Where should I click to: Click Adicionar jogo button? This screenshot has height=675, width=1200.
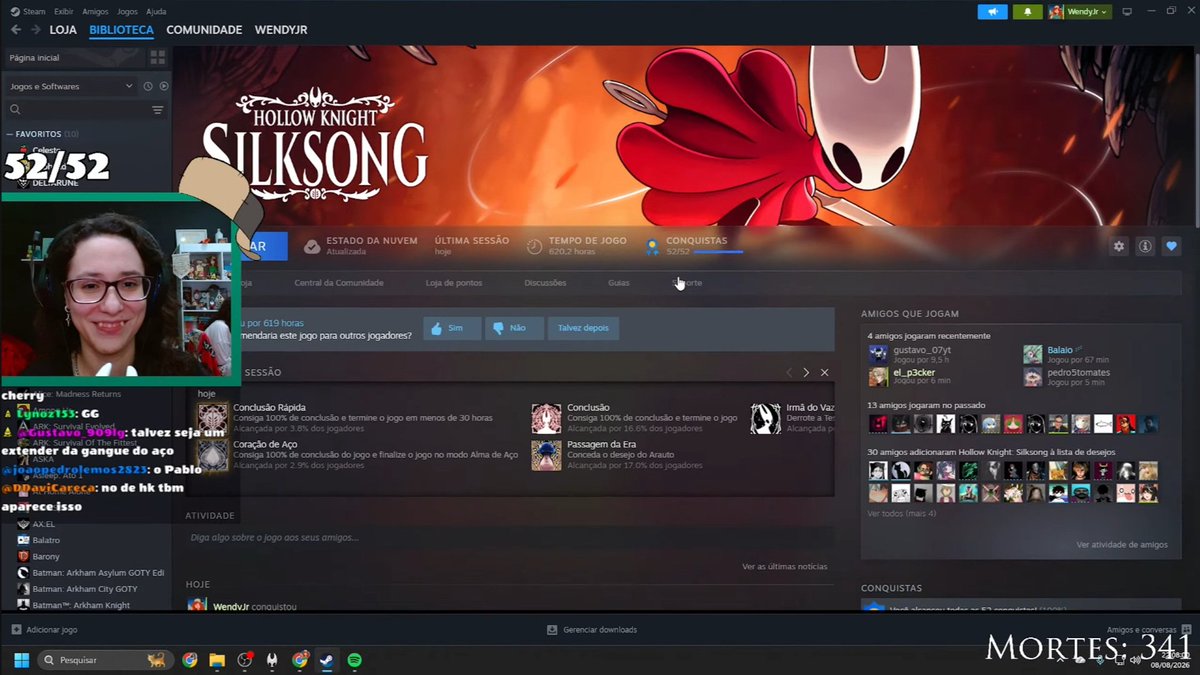[x=44, y=630]
